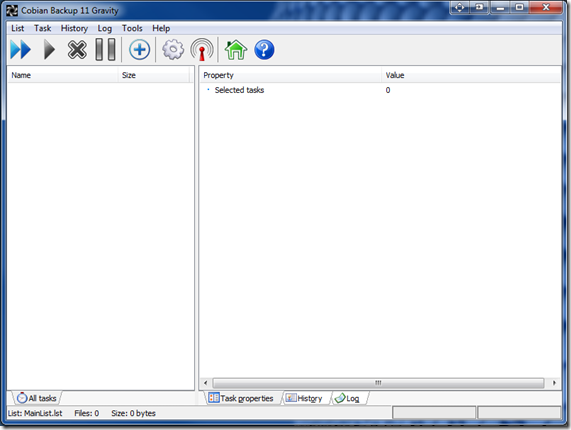
Task: Select the 'Selected tasks' property row
Action: 379,90
